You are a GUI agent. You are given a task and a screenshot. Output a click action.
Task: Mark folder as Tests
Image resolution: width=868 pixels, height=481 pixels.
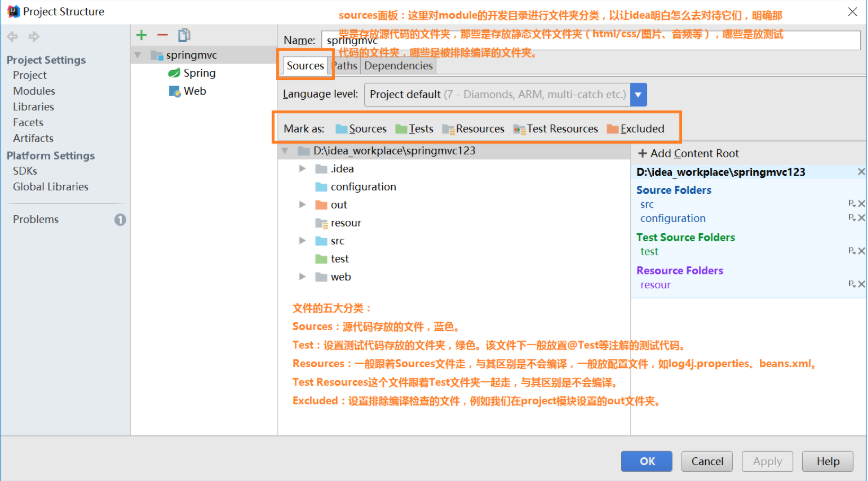pyautogui.click(x=415, y=129)
